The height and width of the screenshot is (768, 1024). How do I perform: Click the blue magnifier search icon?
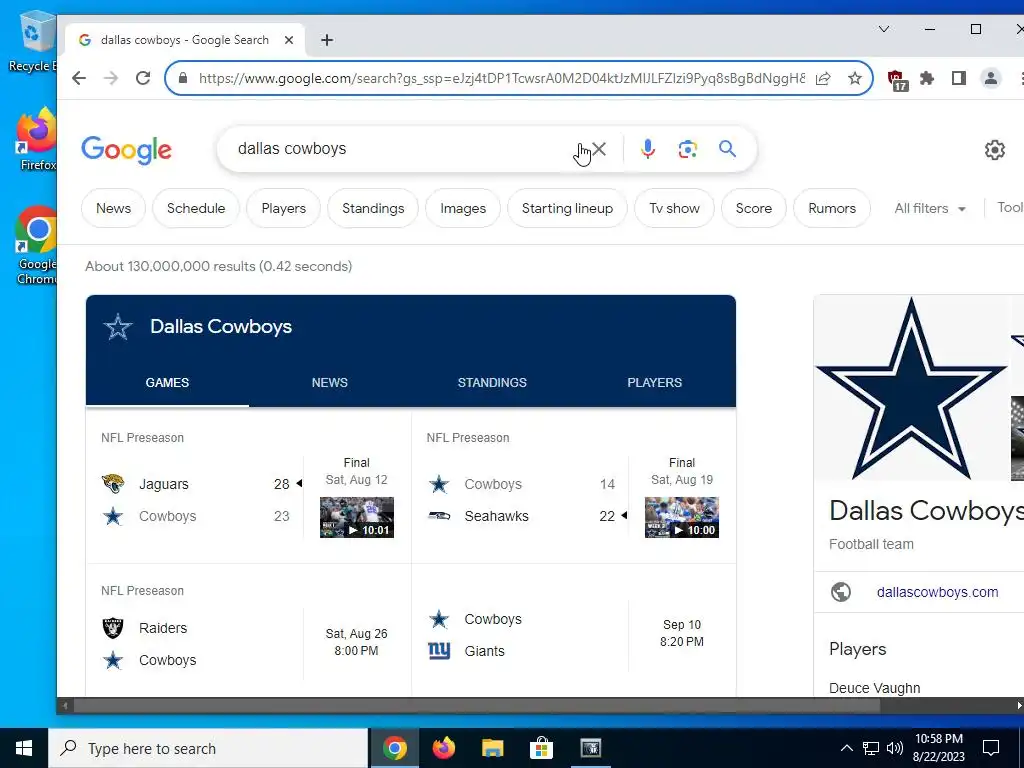click(x=728, y=149)
